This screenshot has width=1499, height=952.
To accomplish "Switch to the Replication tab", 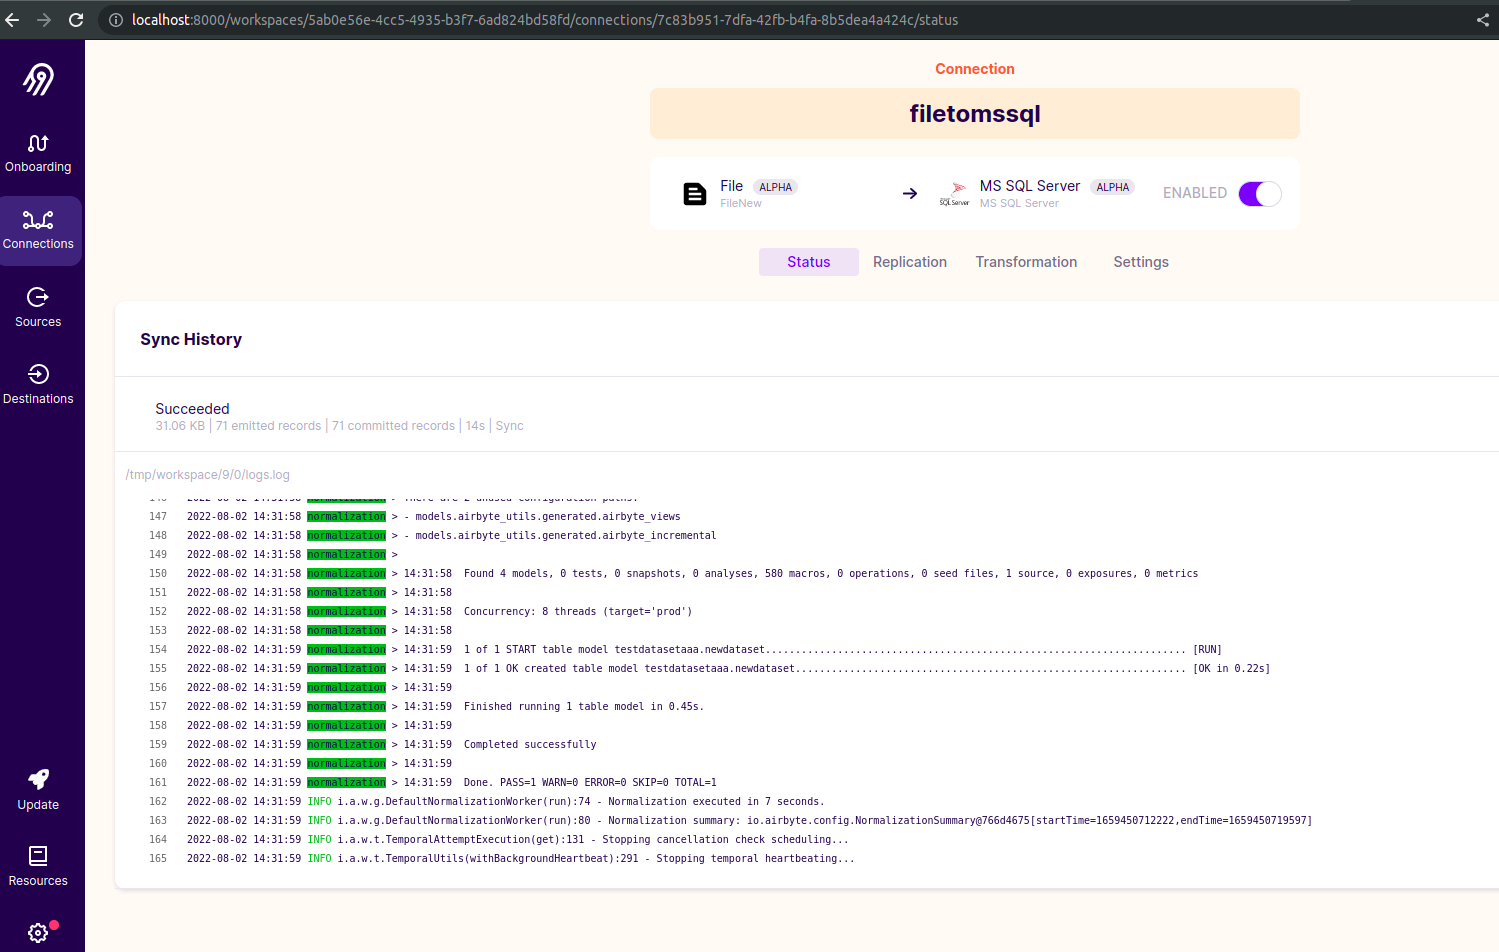I will click(x=910, y=262).
